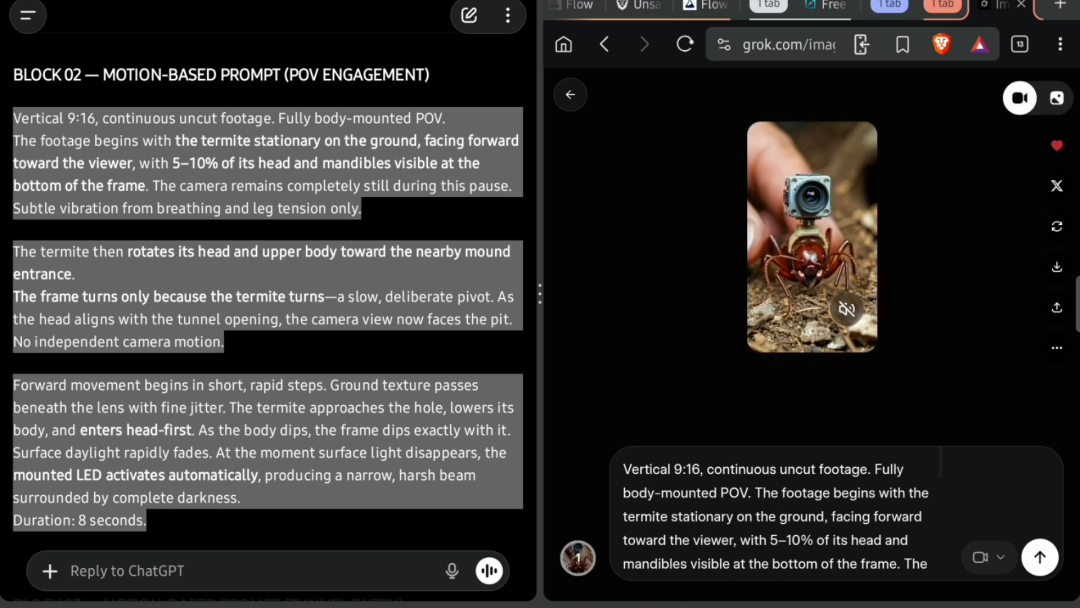This screenshot has height=608, width=1080.
Task: Click the plus attachment icon beside Reply to ChatGPT
Action: 50,571
